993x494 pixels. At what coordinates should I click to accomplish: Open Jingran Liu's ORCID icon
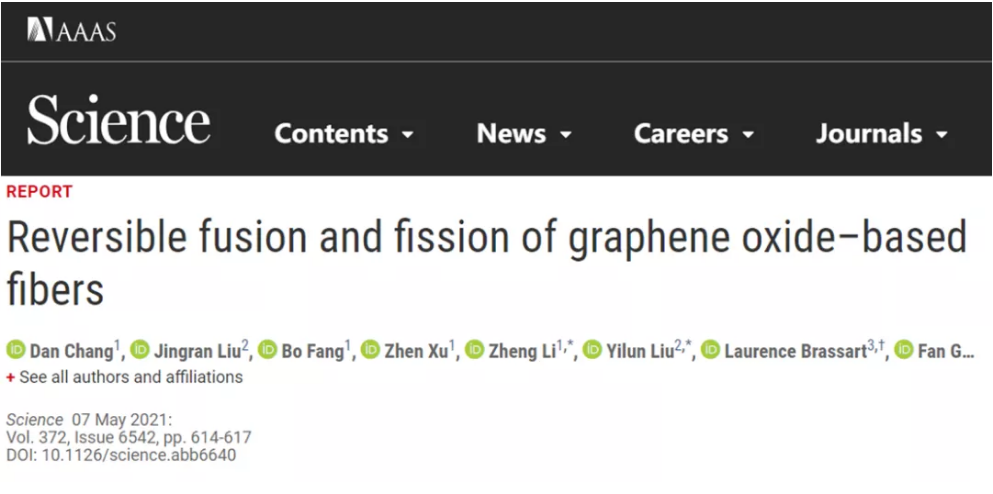[x=140, y=350]
